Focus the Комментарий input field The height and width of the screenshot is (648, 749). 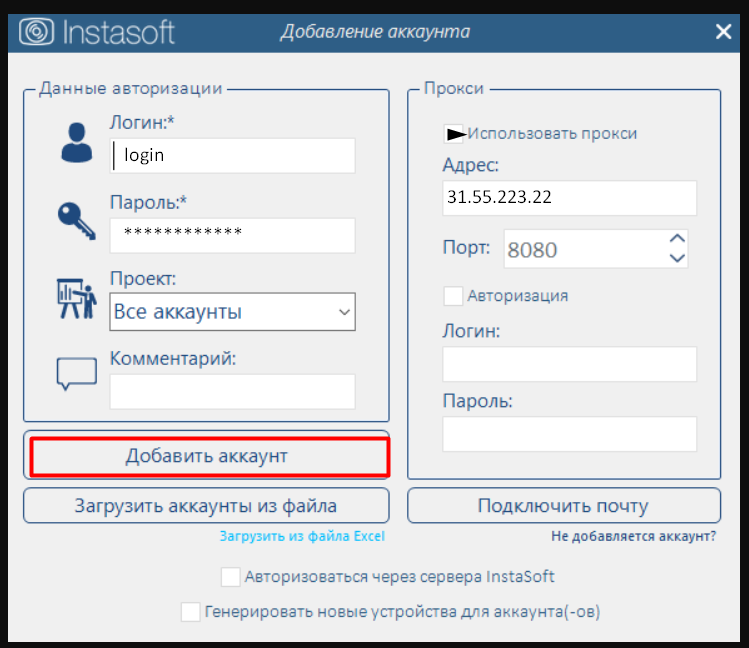coord(232,392)
